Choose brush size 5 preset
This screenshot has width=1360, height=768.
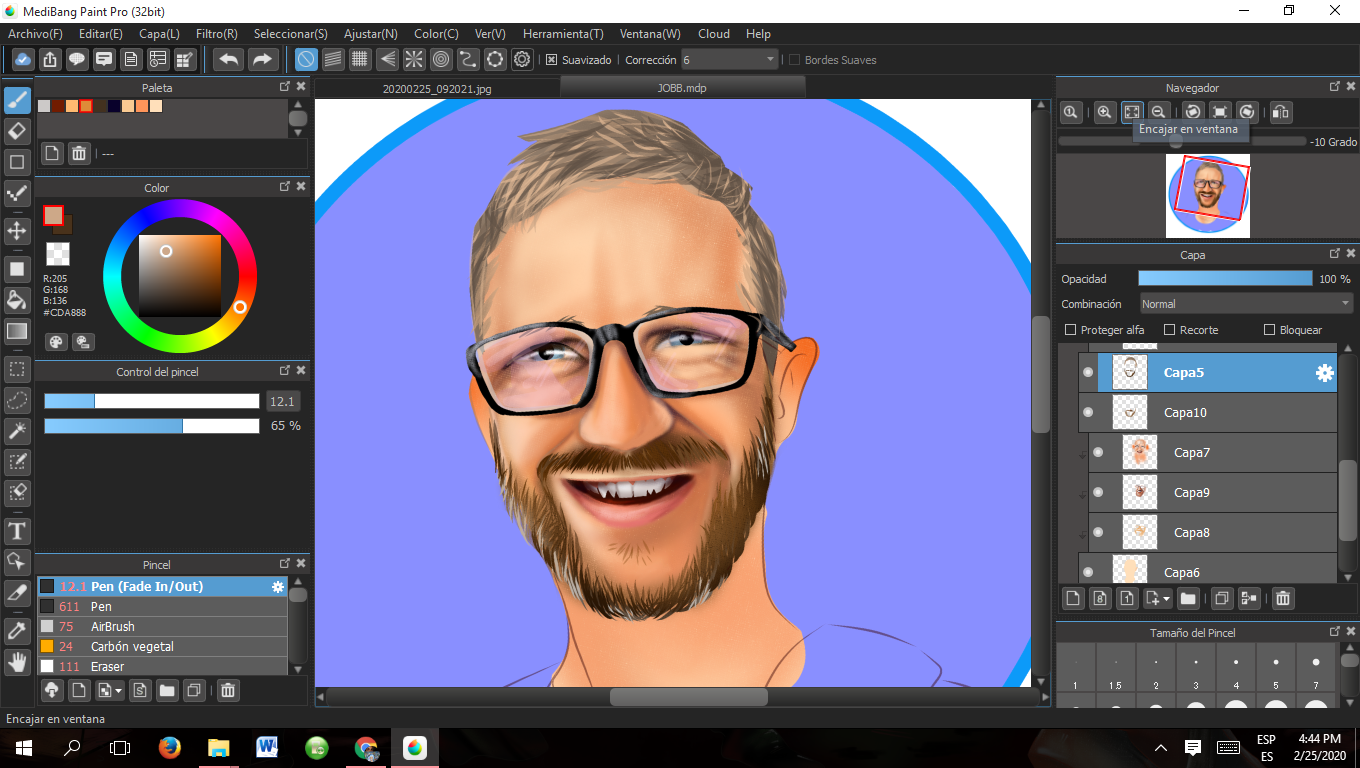tap(1276, 666)
